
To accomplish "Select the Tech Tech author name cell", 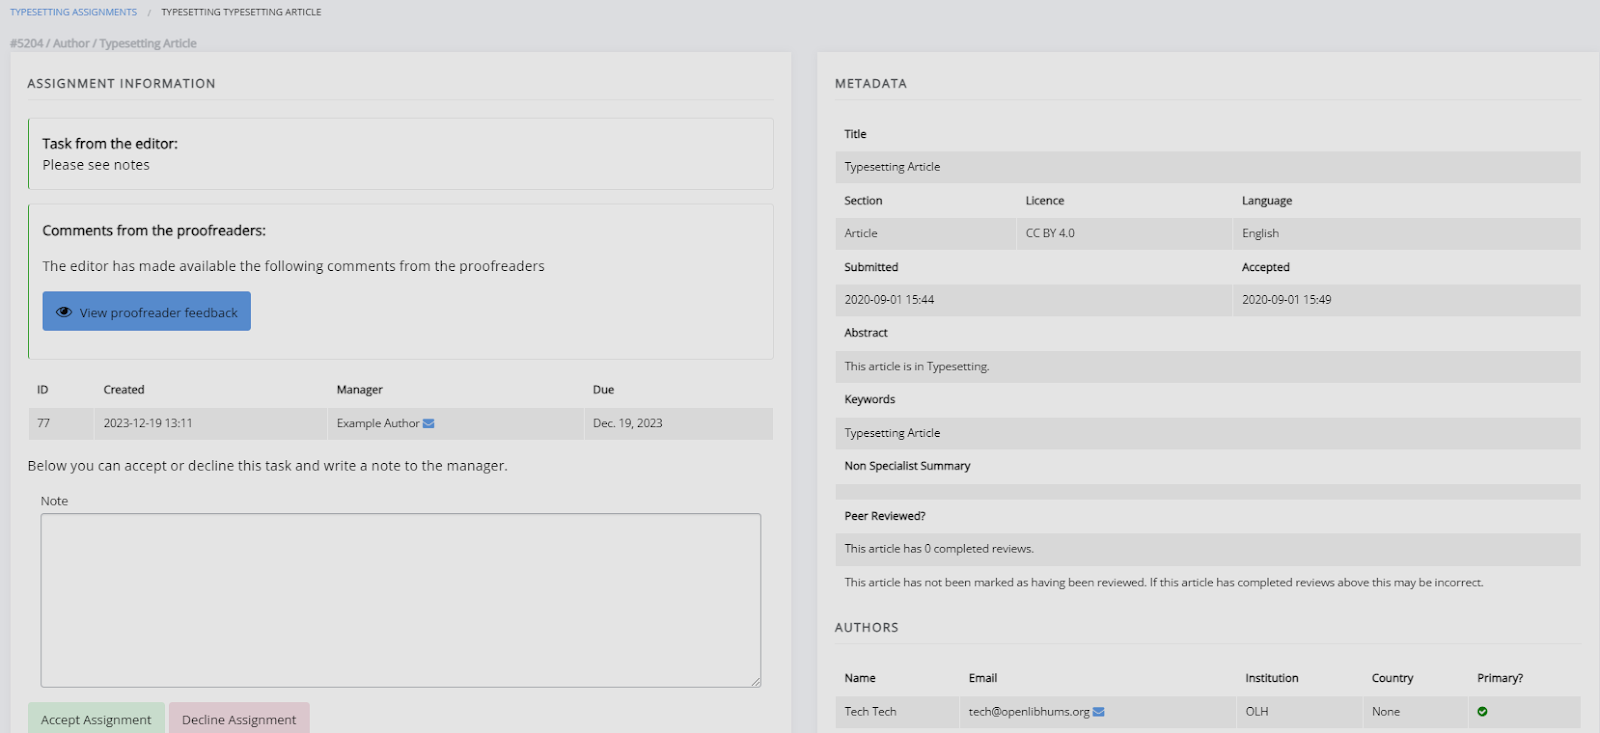I will click(870, 712).
